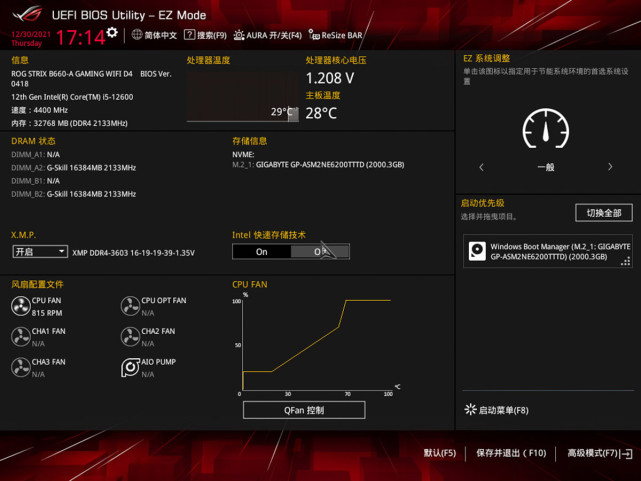
Task: Click the CPU FAN icon
Action: tap(20, 306)
